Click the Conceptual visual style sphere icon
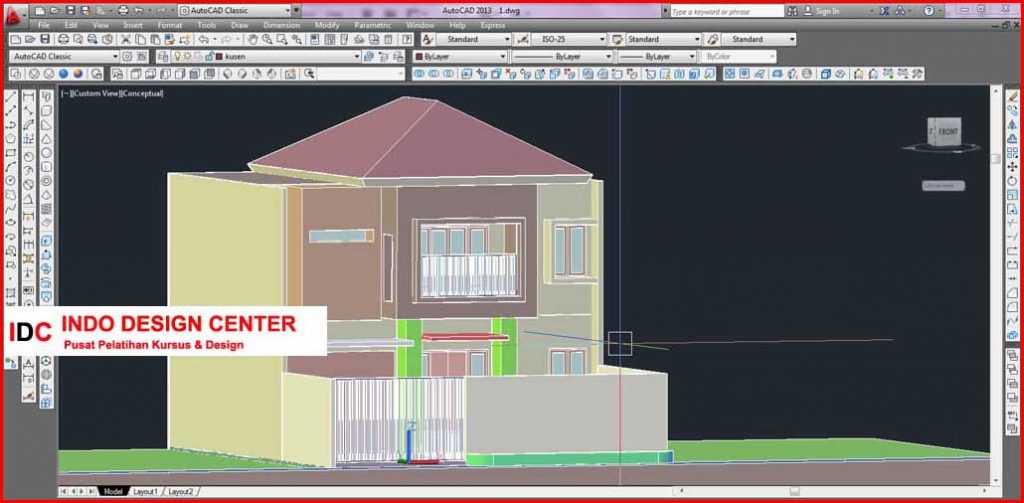Image resolution: width=1024 pixels, height=503 pixels. tap(78, 74)
